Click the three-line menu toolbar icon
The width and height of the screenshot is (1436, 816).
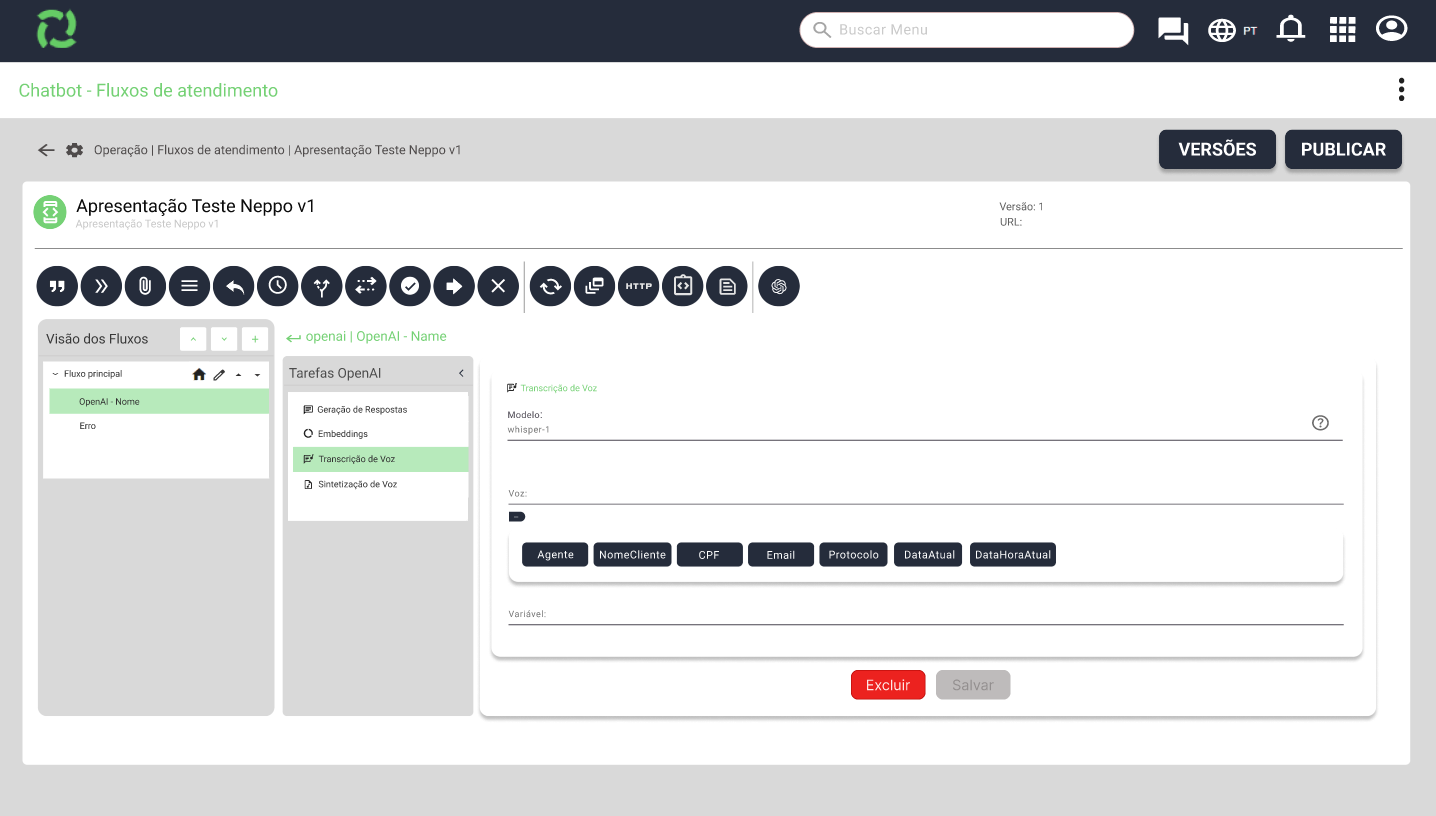190,286
